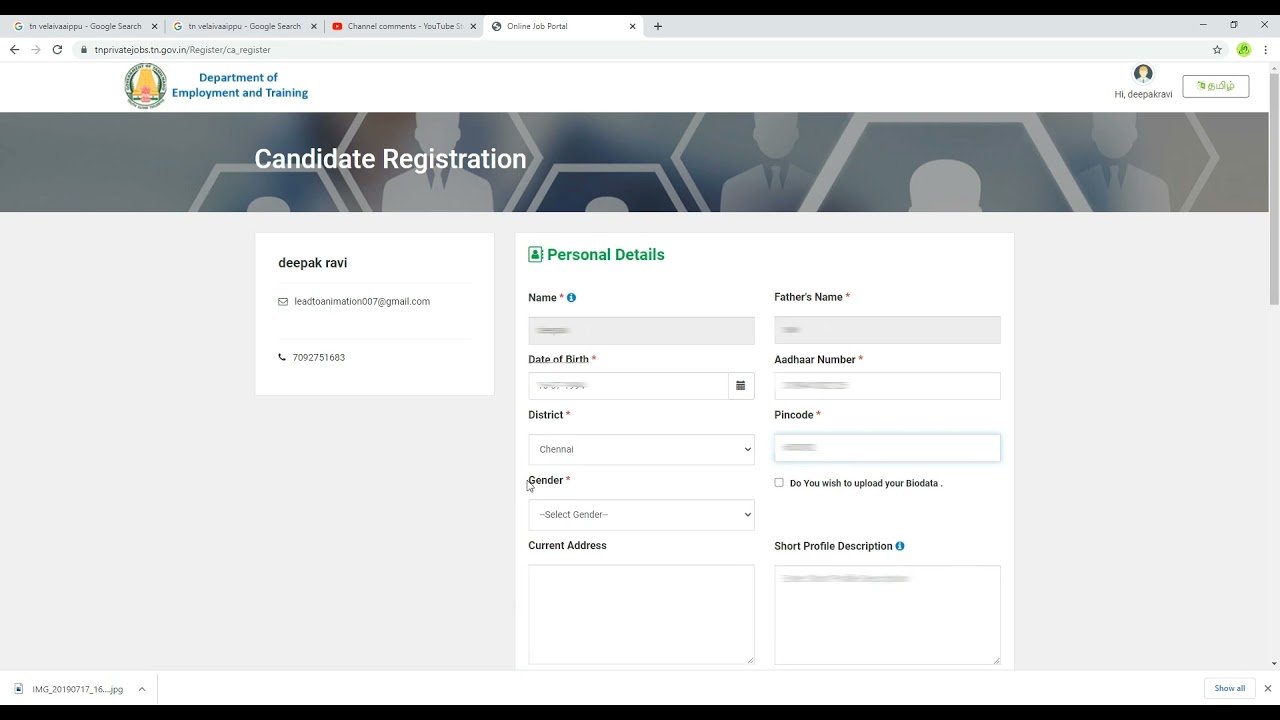Switch to first tn velaivaaippu Google Search tab
1280x720 pixels.
tap(85, 26)
